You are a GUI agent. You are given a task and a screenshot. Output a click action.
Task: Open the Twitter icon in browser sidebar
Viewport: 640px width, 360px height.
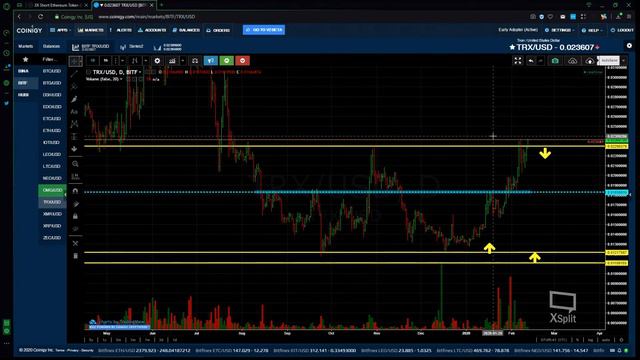coord(6,103)
